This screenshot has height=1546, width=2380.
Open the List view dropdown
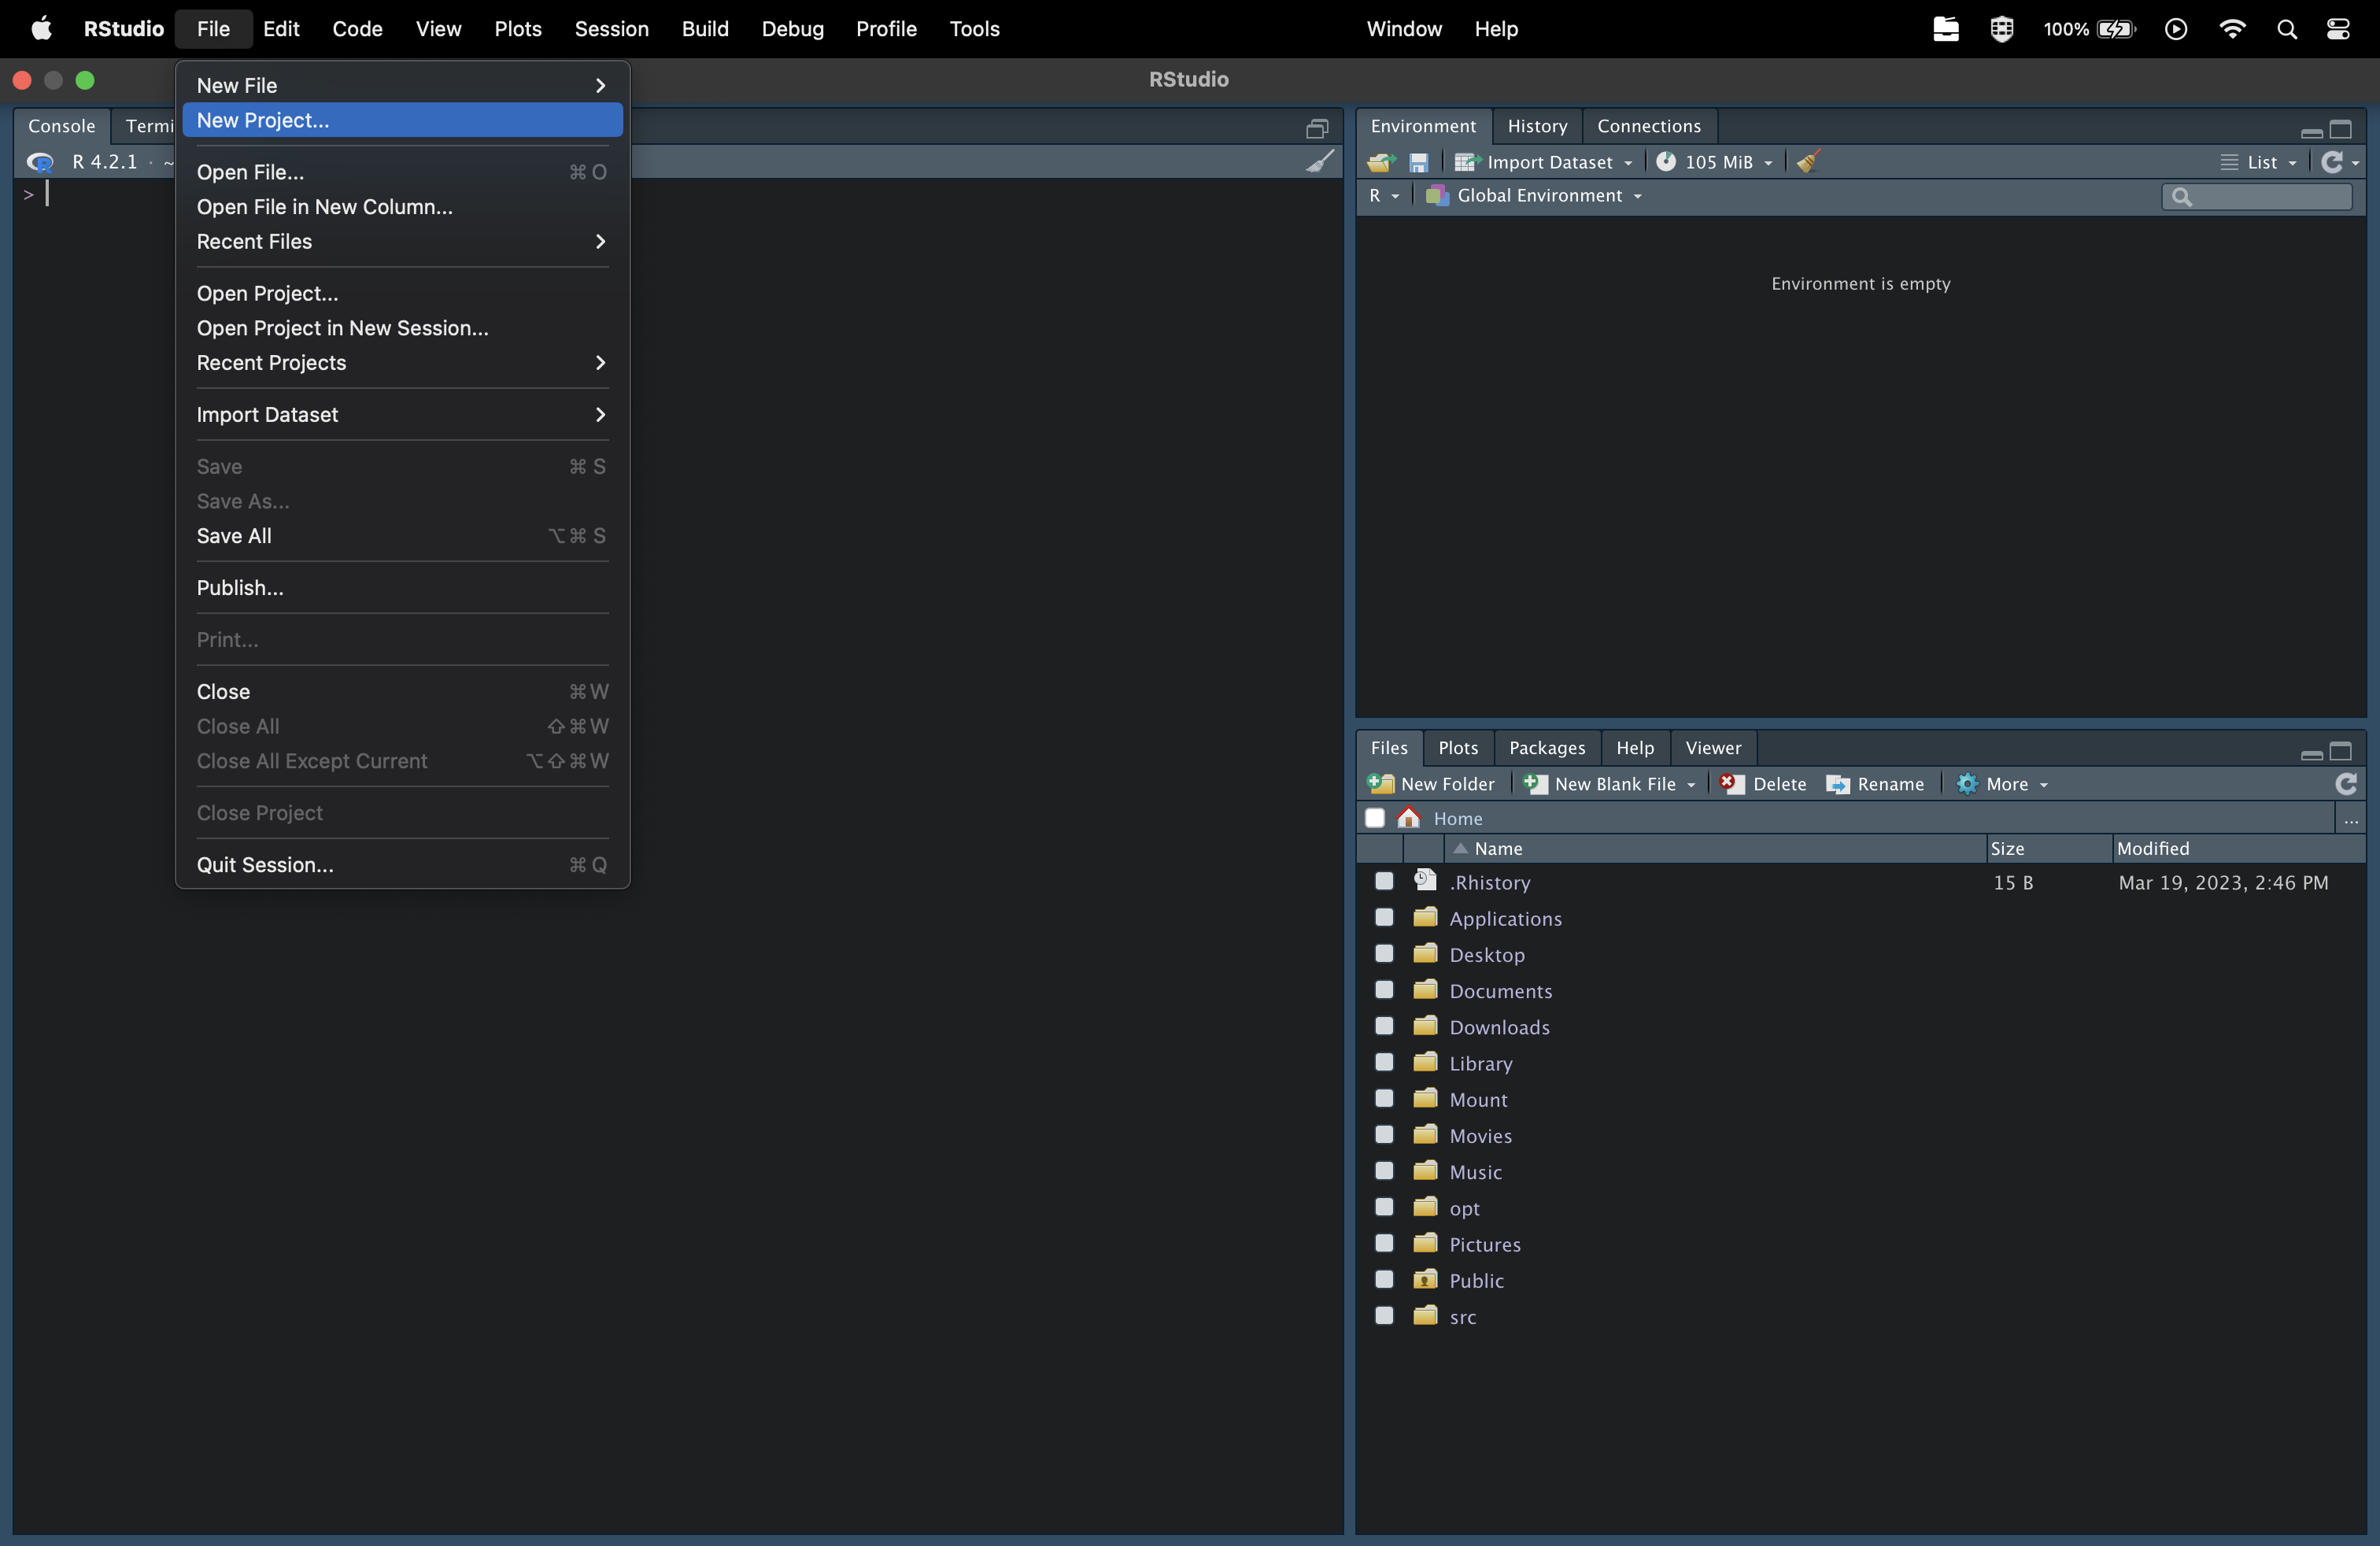tap(2260, 162)
